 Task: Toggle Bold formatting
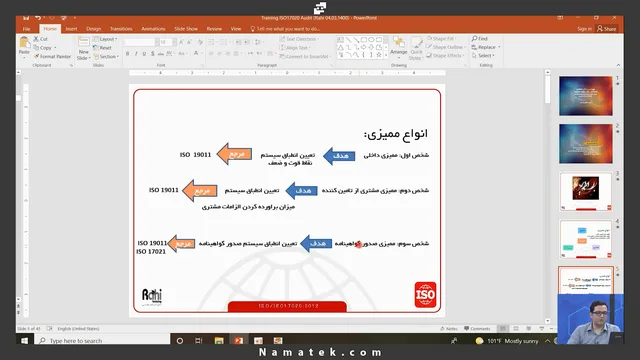tap(127, 54)
